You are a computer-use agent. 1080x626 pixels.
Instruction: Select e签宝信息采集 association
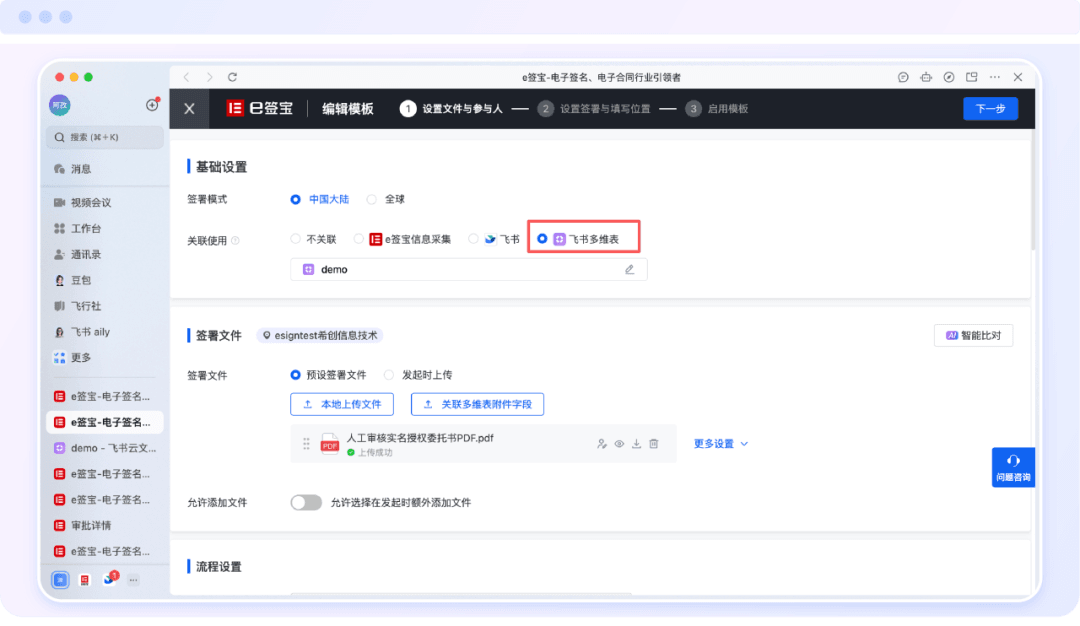[x=402, y=240]
